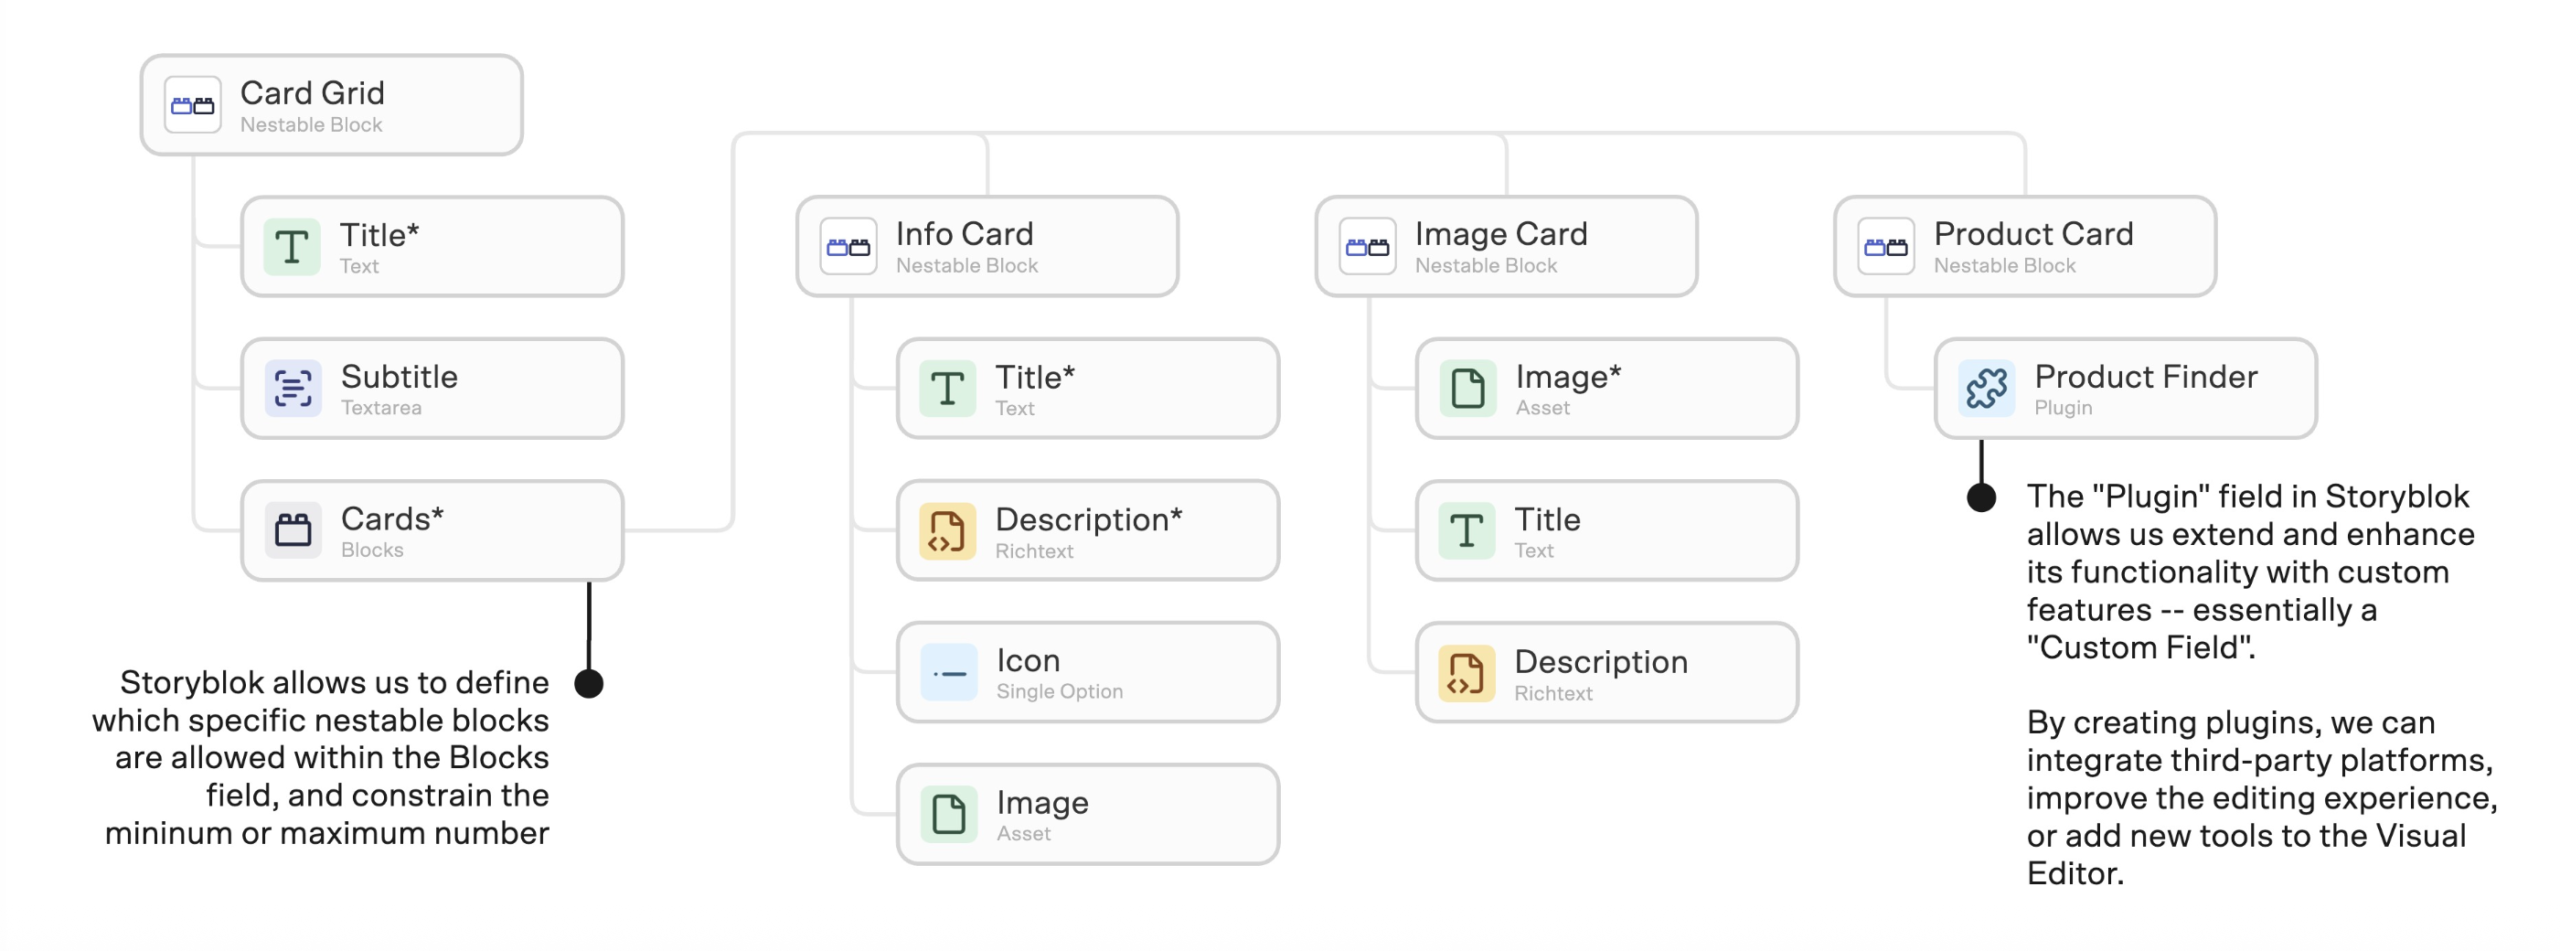Click the black dot marker below Cards*
The width and height of the screenshot is (2560, 951).
click(x=589, y=683)
